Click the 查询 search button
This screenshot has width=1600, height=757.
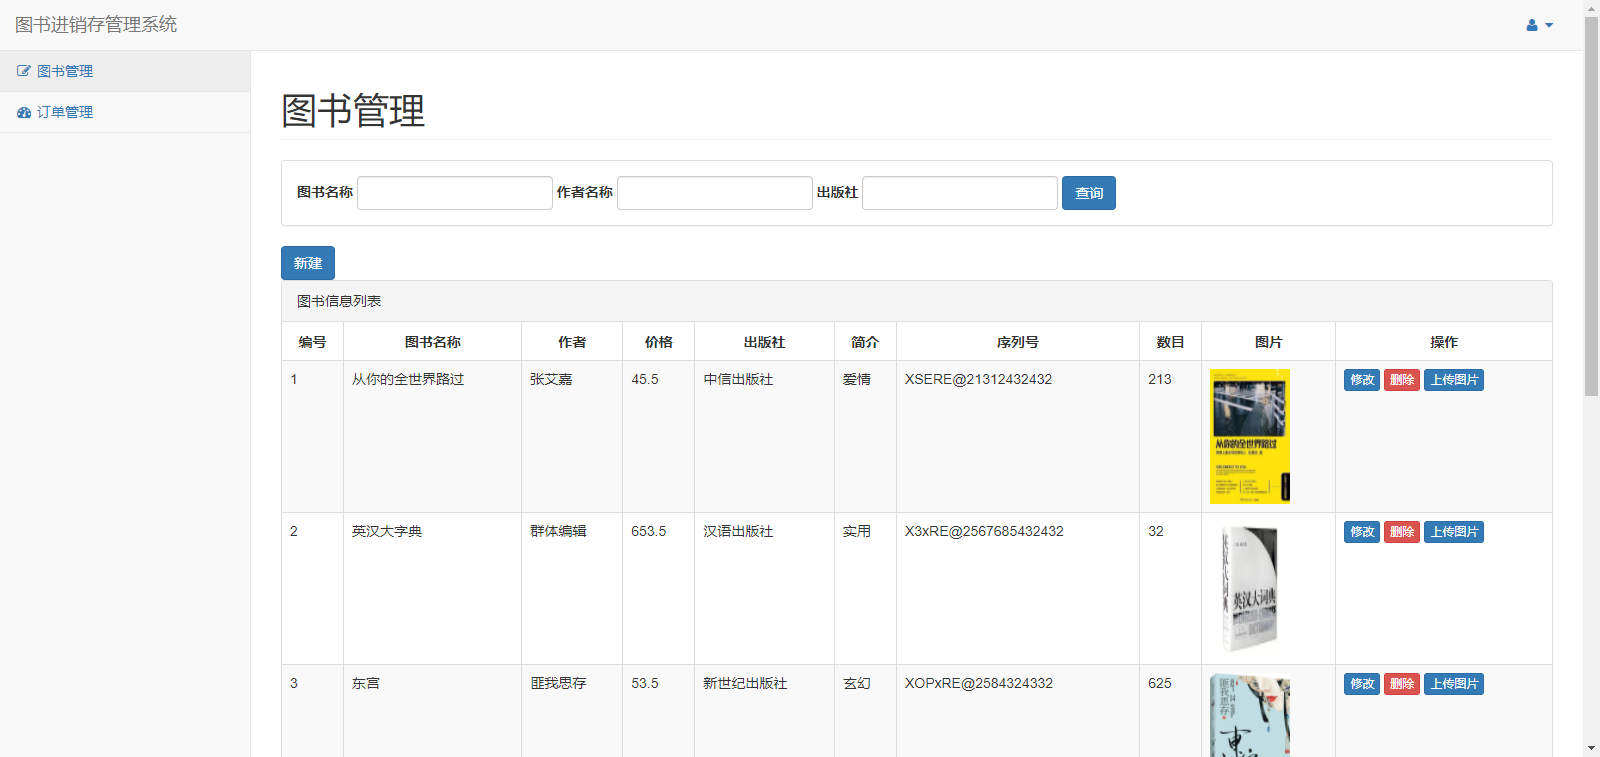(x=1089, y=193)
